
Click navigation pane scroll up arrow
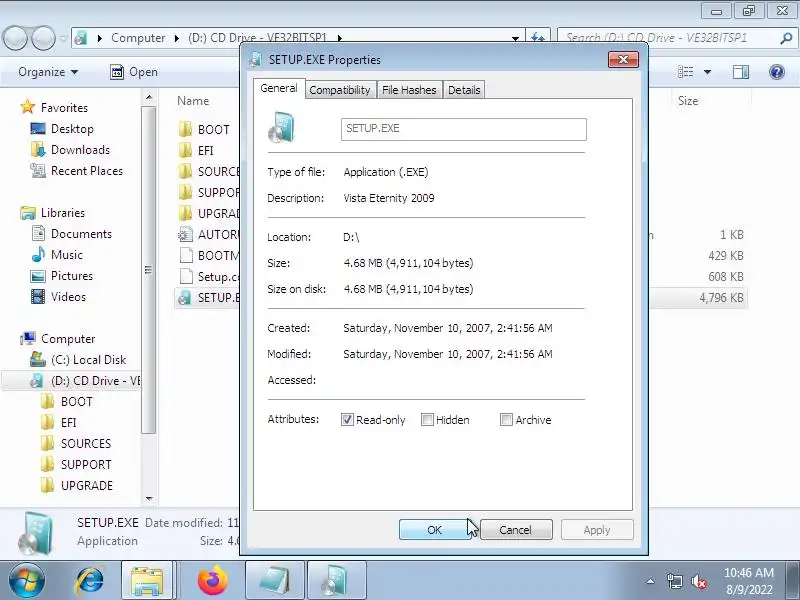pyautogui.click(x=148, y=97)
